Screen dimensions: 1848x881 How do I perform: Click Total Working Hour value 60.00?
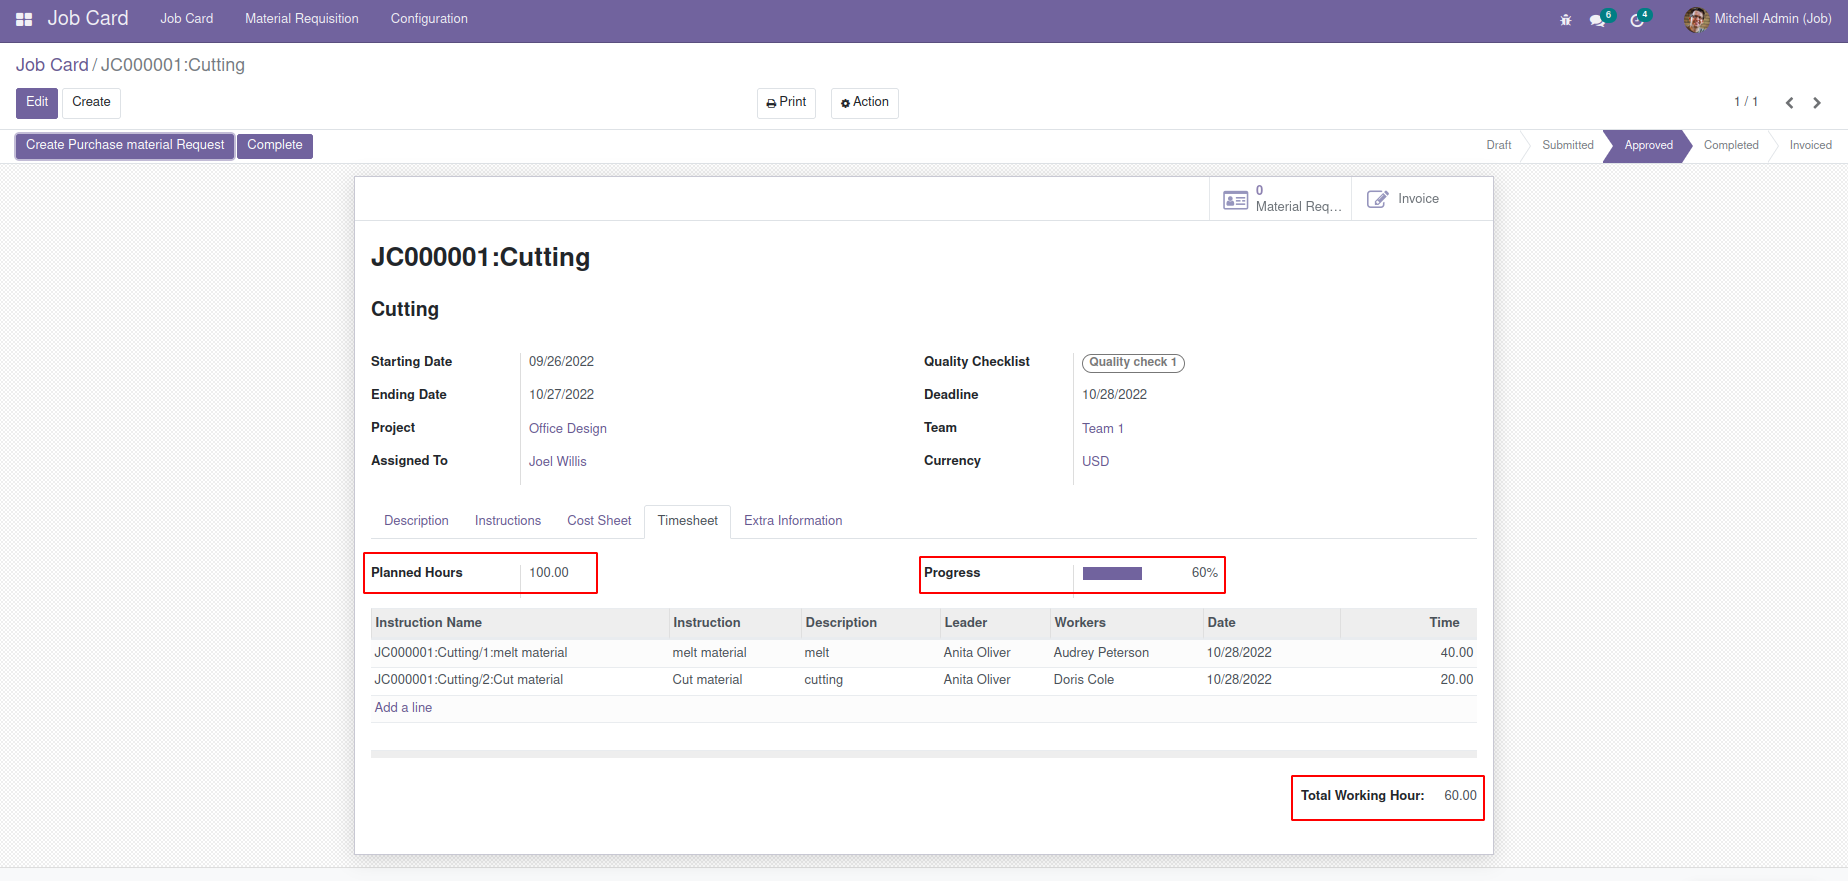pos(1460,796)
